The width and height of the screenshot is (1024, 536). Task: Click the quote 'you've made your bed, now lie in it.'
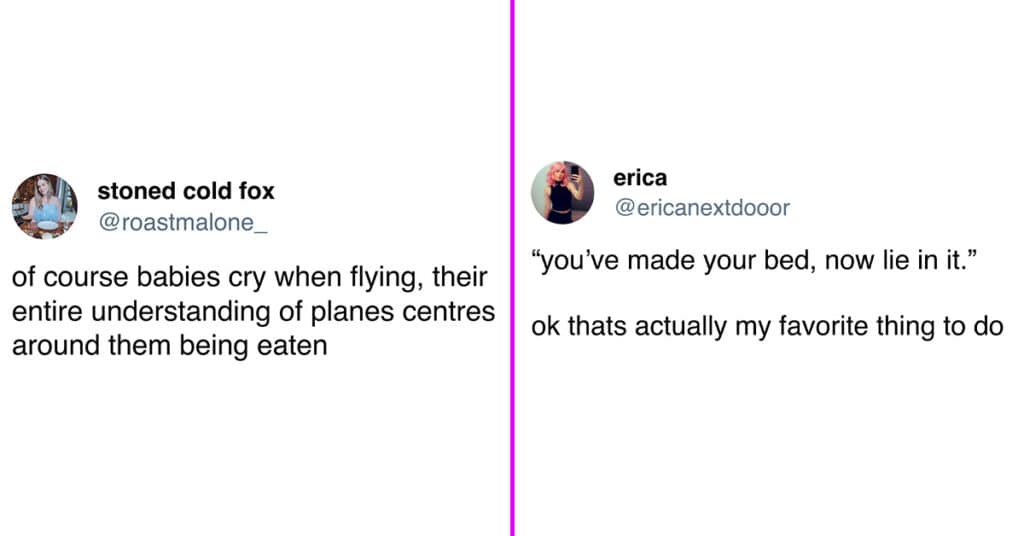[x=754, y=260]
